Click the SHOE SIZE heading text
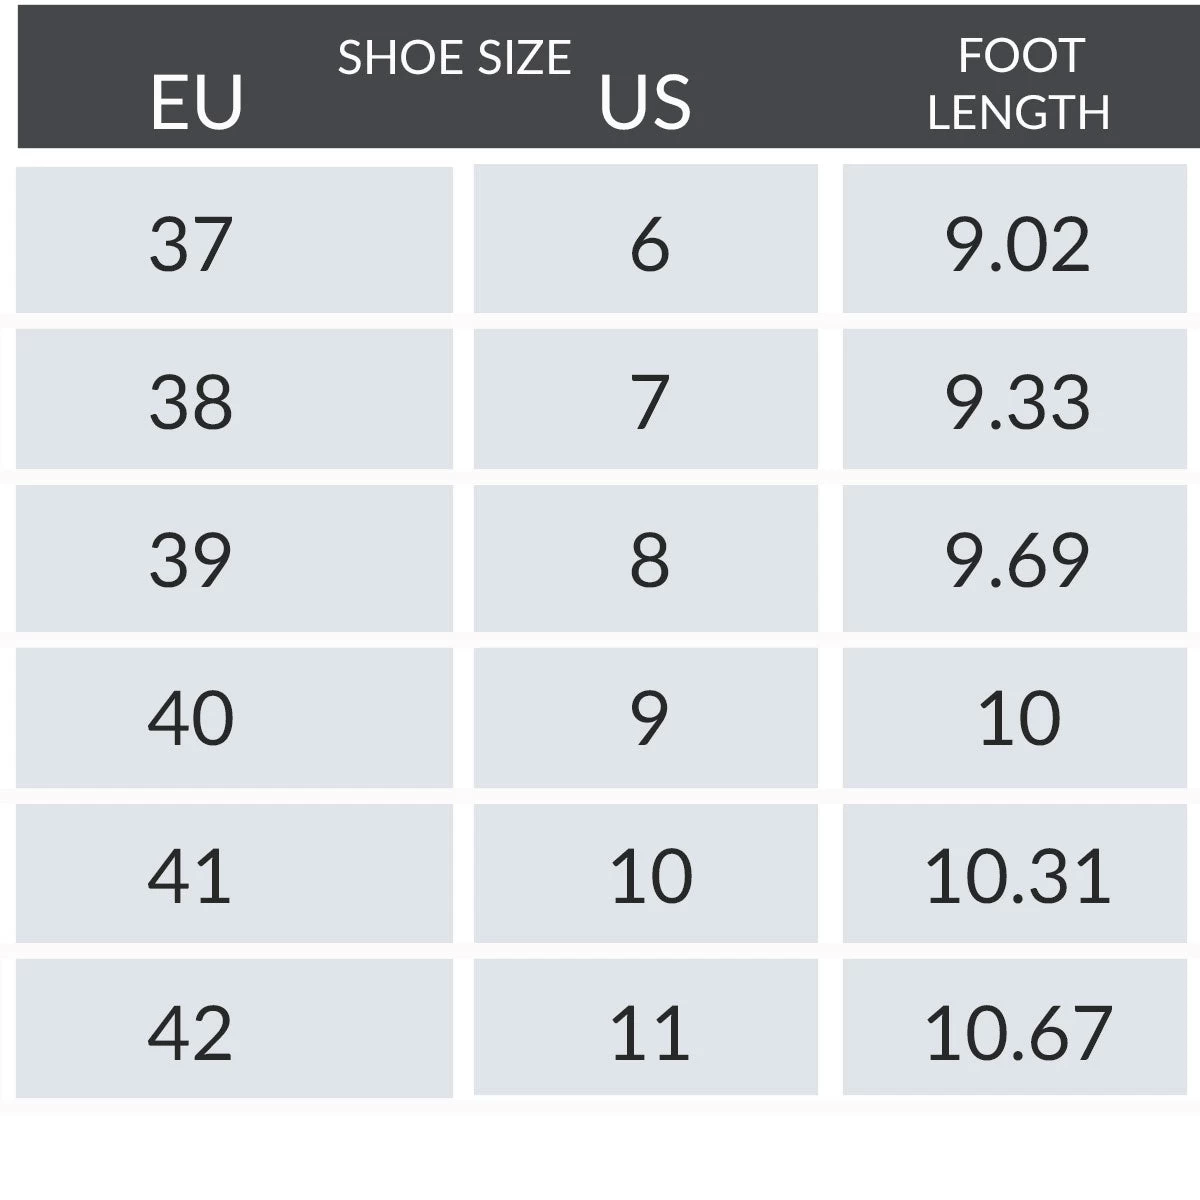Image resolution: width=1200 pixels, height=1200 pixels. click(454, 58)
